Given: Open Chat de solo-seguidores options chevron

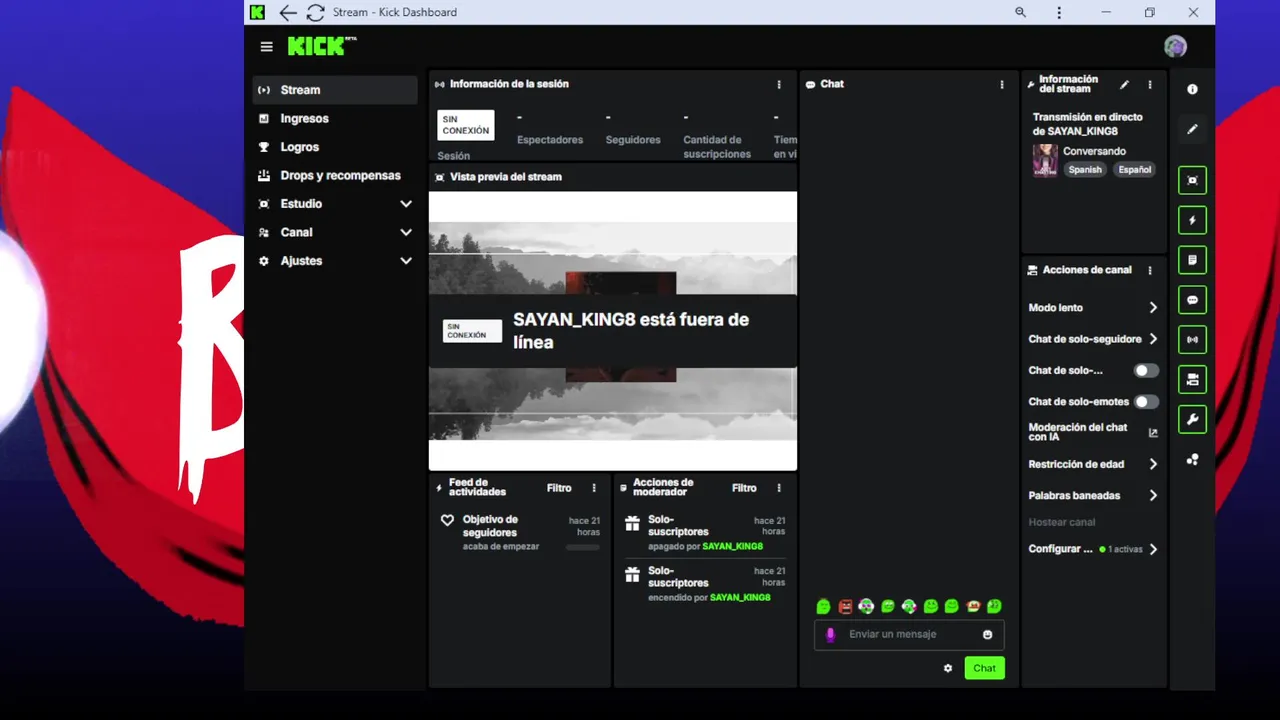Looking at the screenshot, I should click(1153, 339).
